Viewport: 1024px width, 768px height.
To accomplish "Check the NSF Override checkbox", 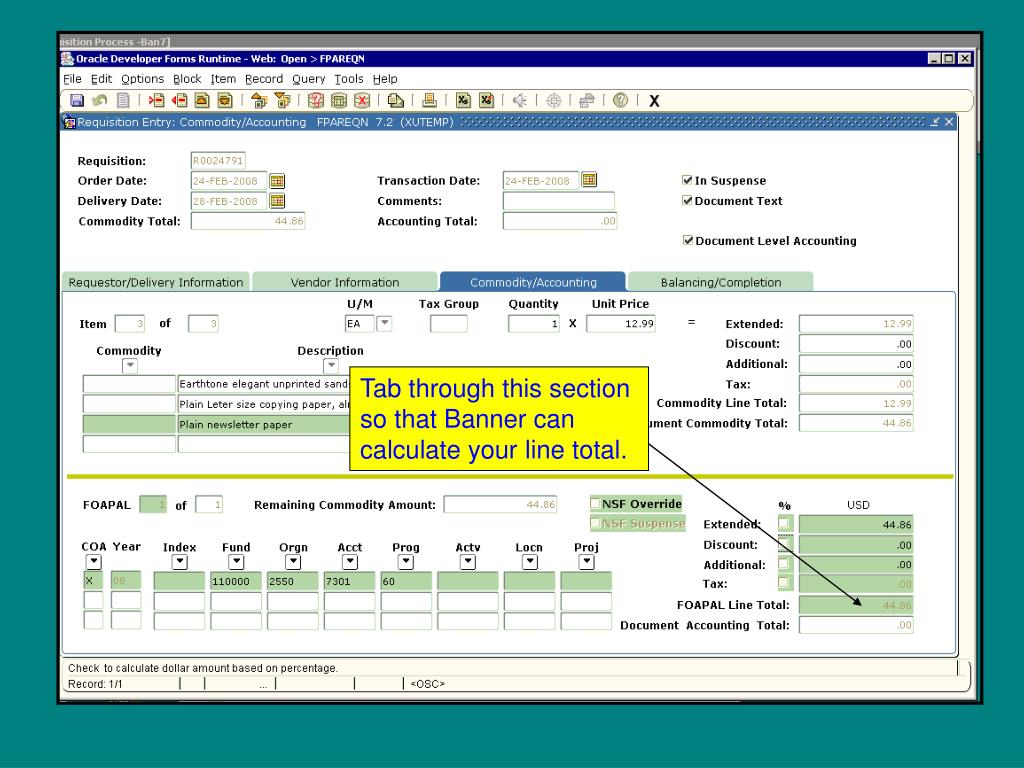I will click(595, 503).
